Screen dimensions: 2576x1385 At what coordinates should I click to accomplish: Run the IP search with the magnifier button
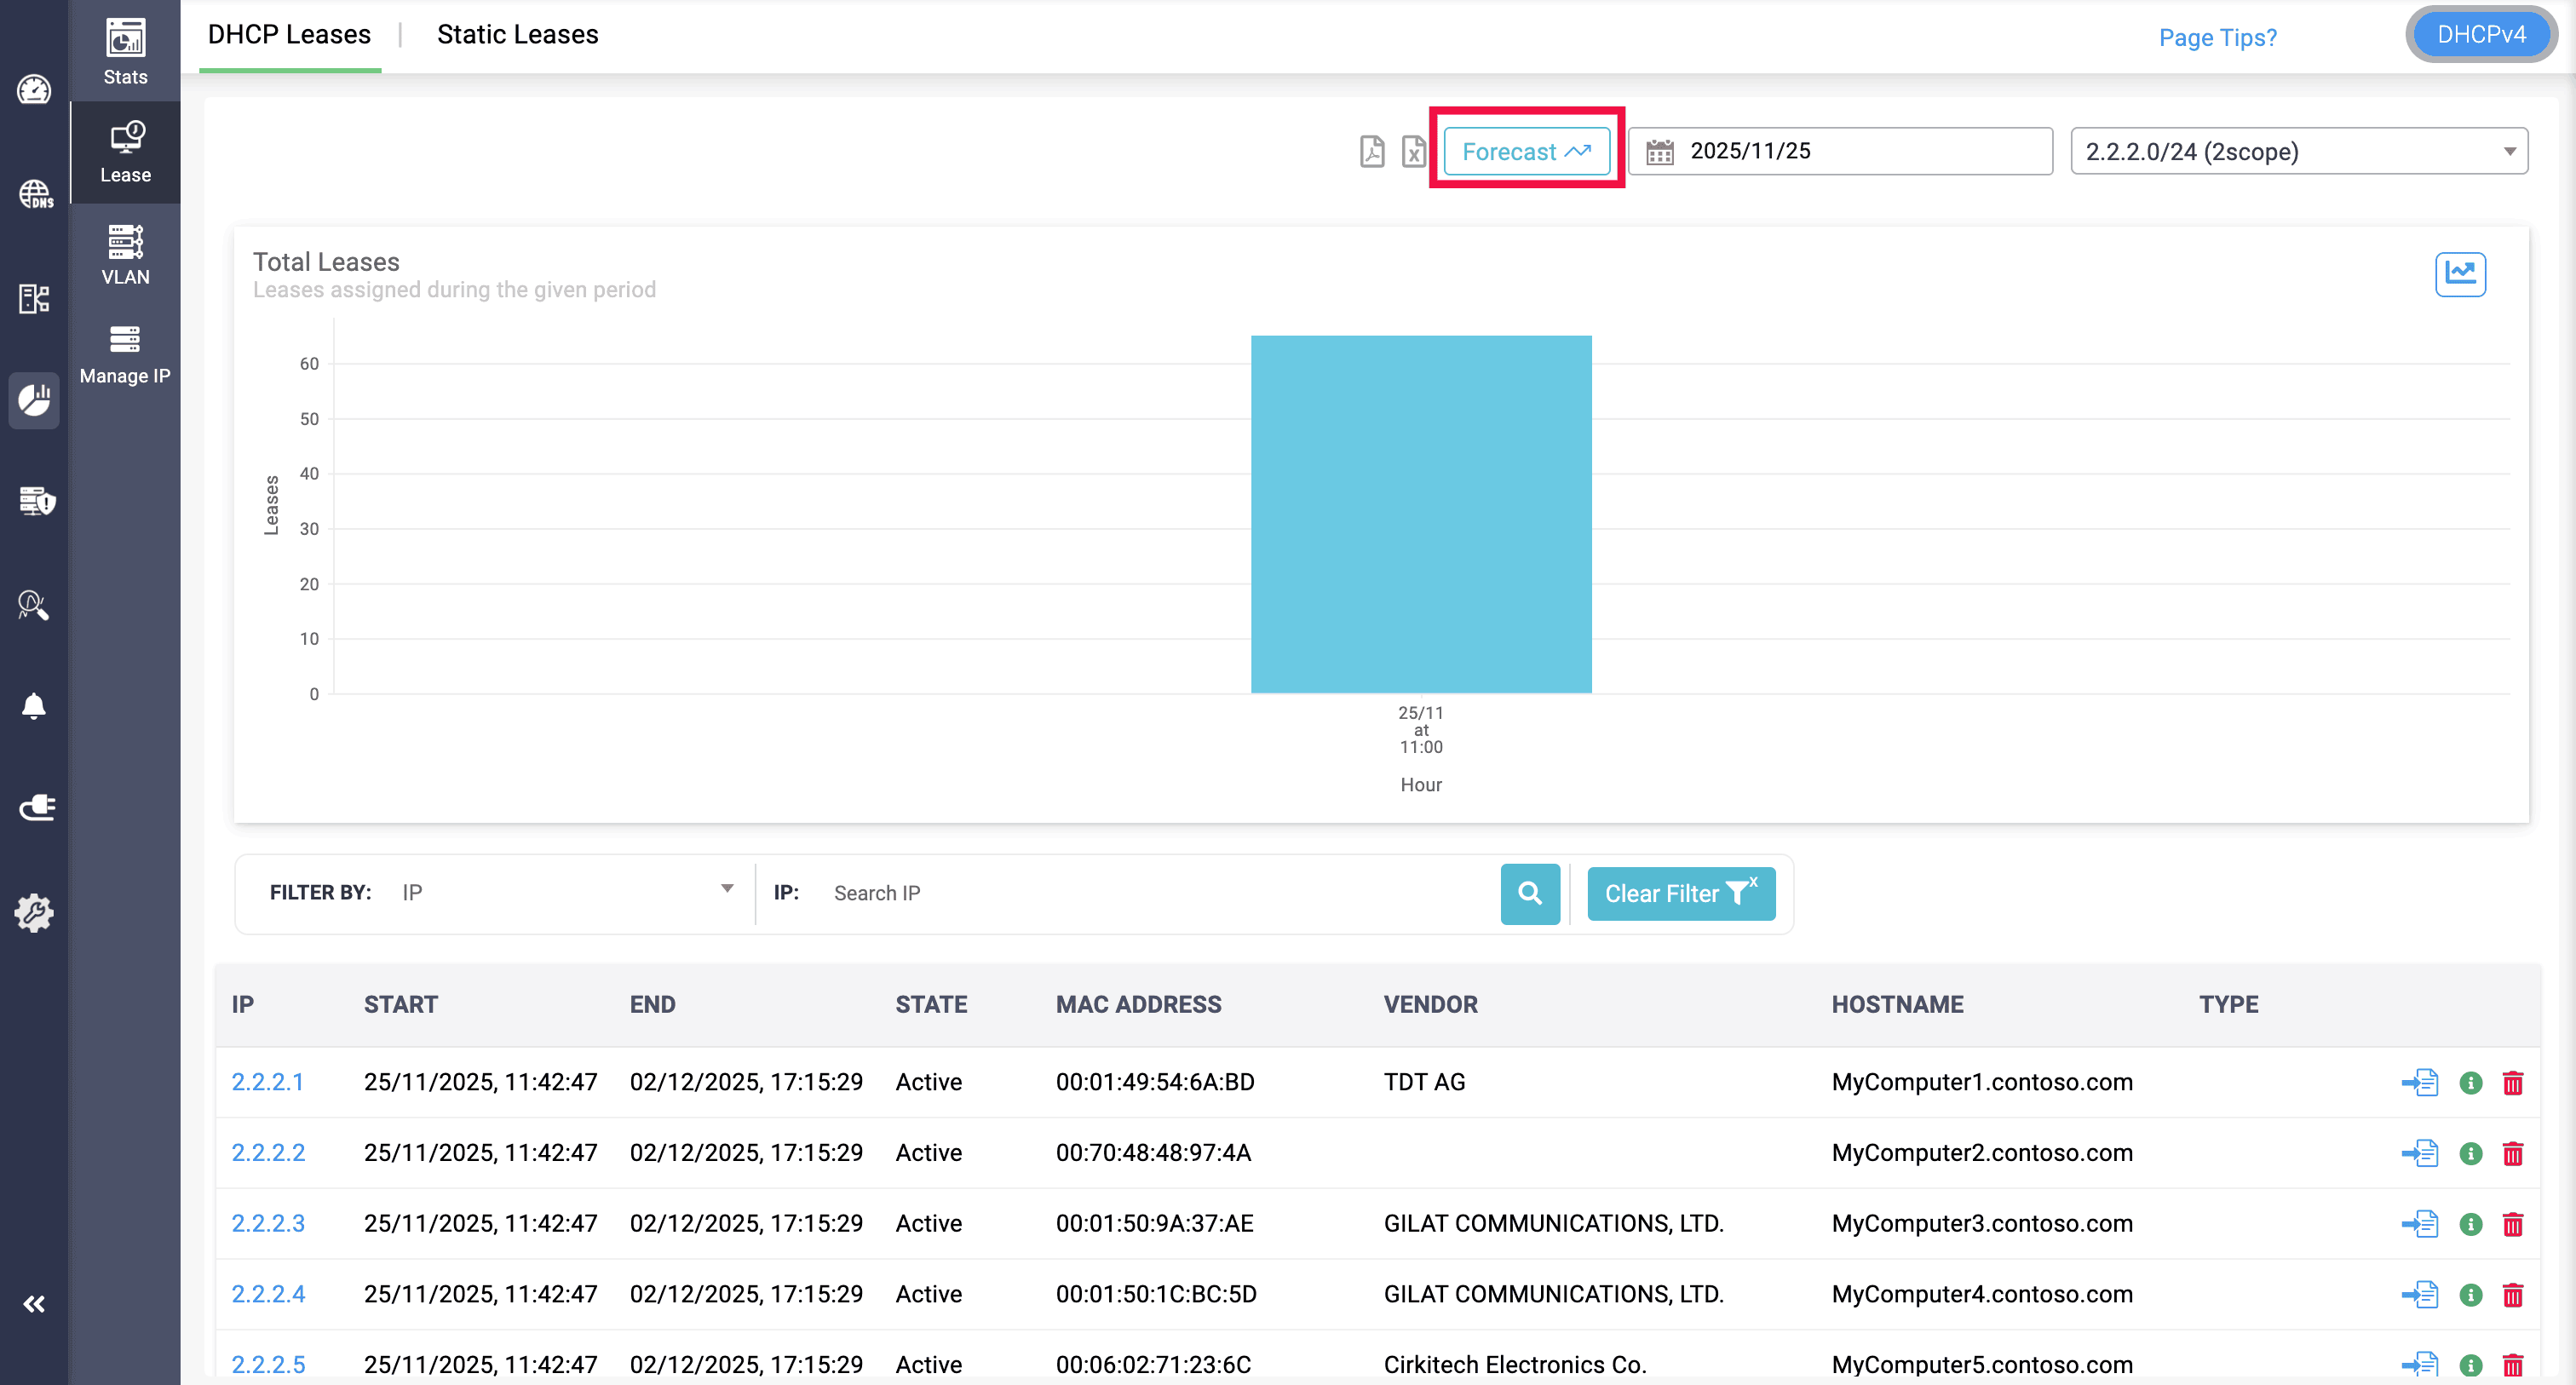click(x=1530, y=893)
